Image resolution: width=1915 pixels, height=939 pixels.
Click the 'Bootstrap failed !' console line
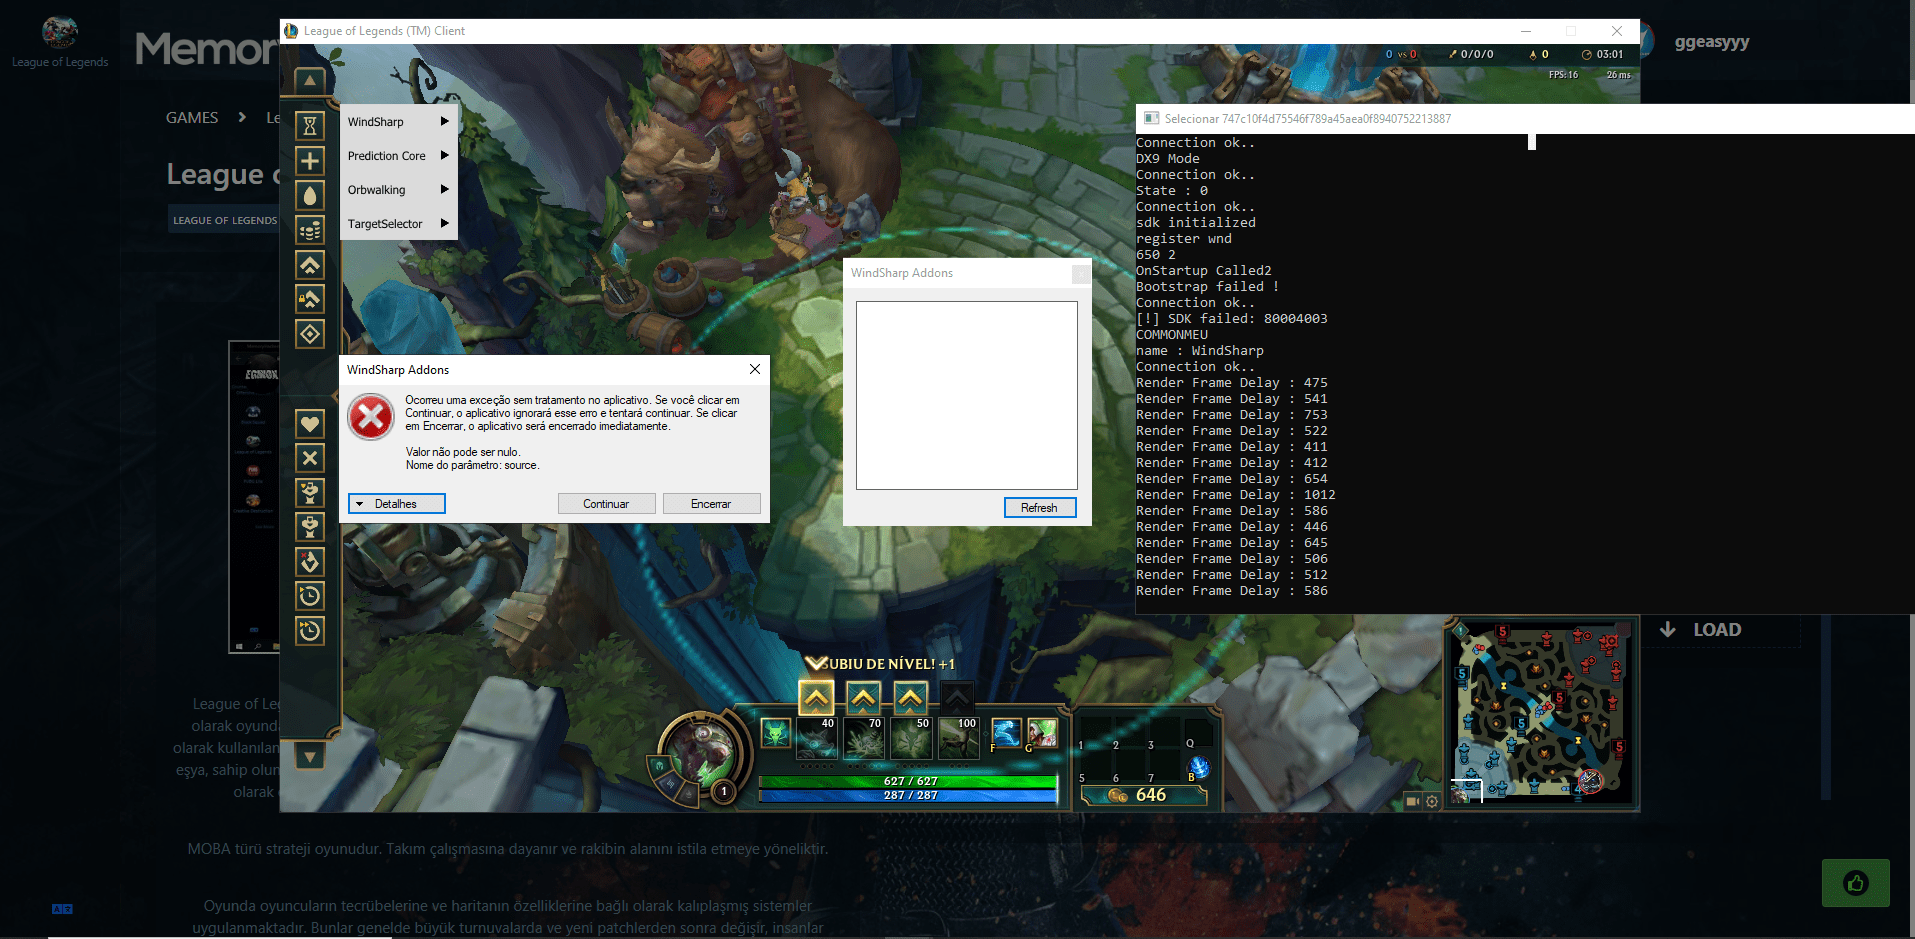pyautogui.click(x=1208, y=287)
